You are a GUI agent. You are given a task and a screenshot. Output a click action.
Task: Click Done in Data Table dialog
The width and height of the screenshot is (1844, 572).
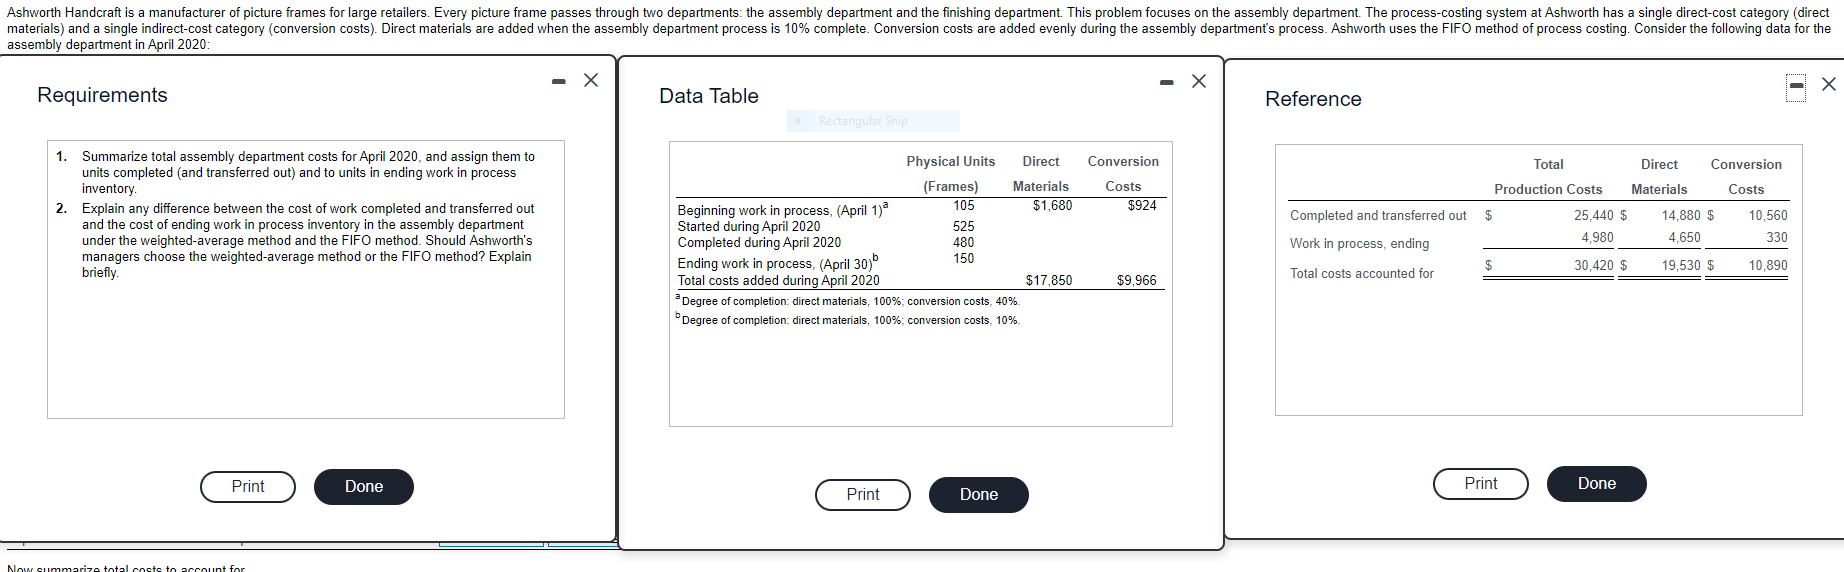[979, 495]
